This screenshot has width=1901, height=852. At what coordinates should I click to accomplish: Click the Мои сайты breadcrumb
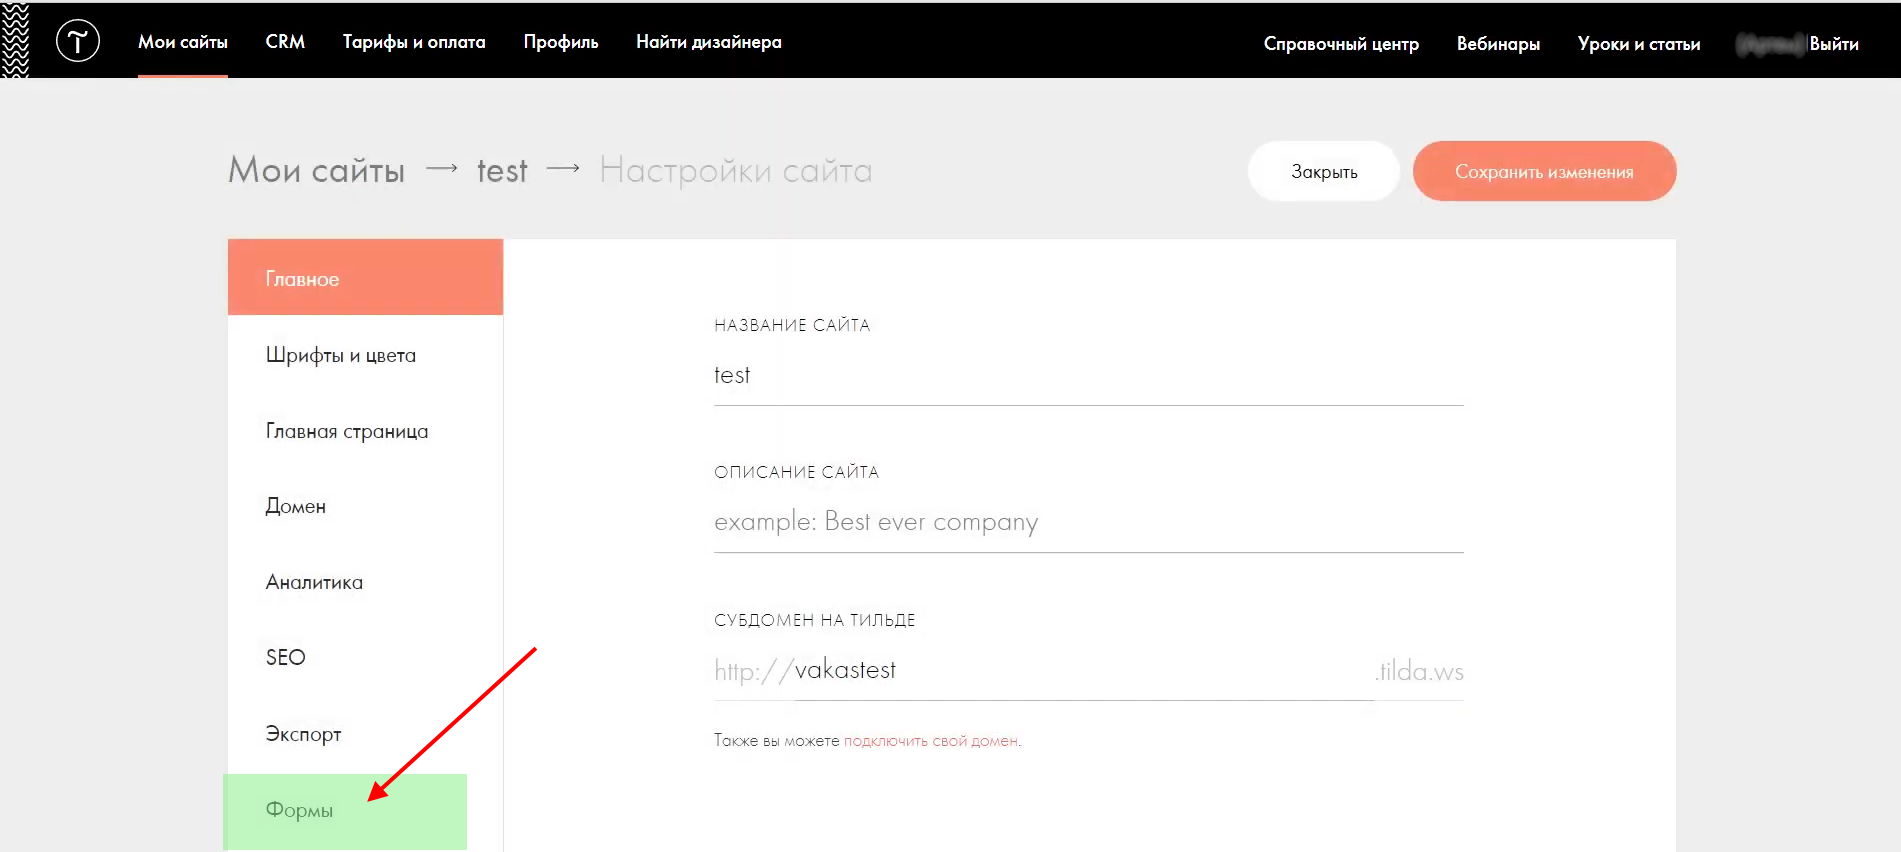[317, 171]
